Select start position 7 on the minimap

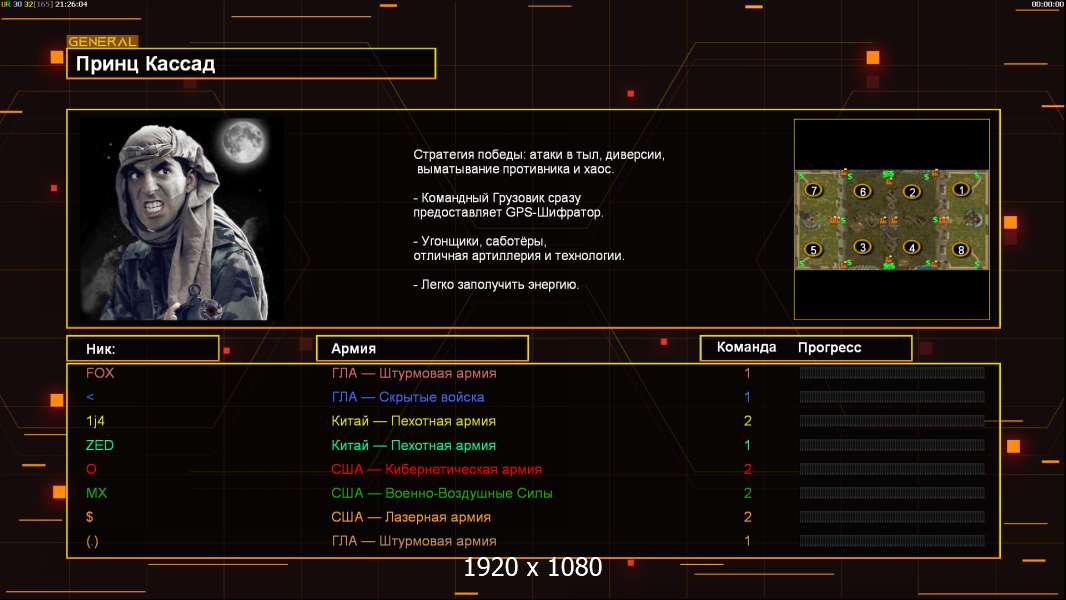[813, 190]
